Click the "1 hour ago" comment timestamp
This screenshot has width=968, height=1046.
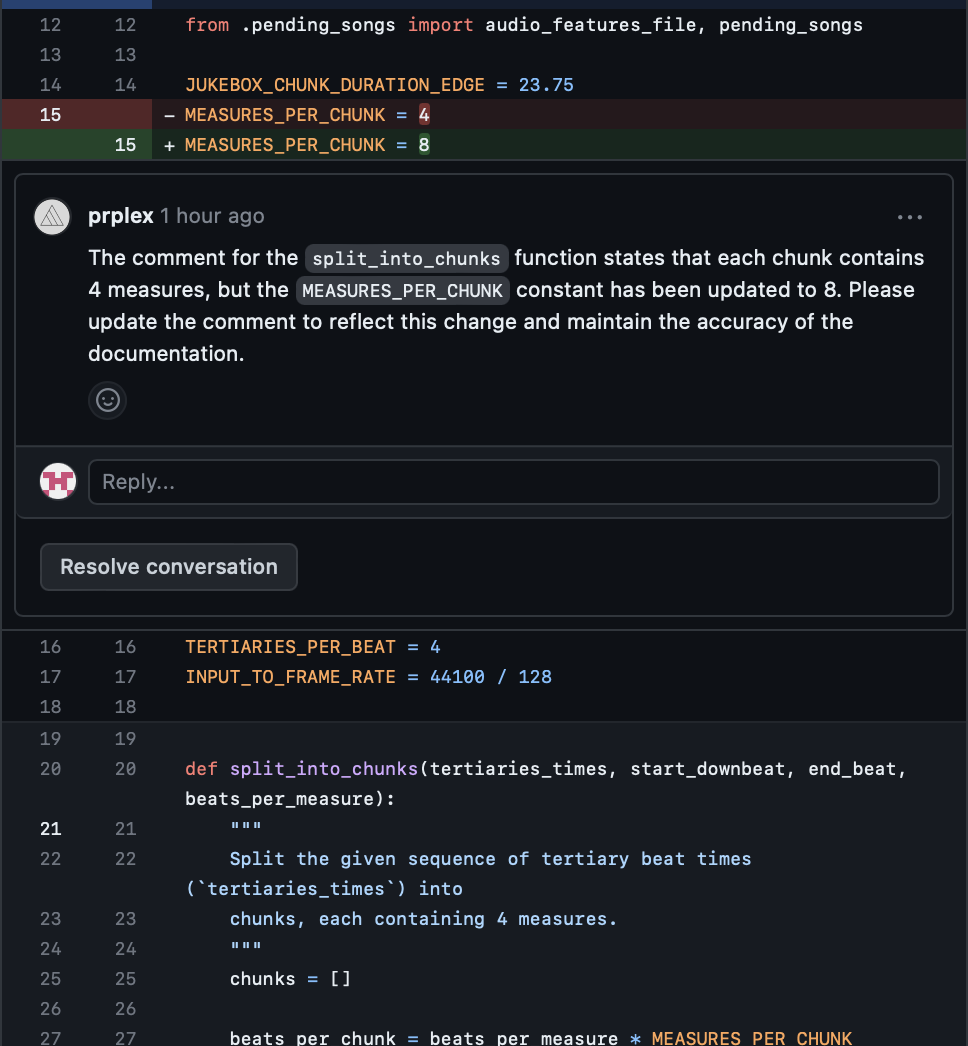(x=212, y=216)
